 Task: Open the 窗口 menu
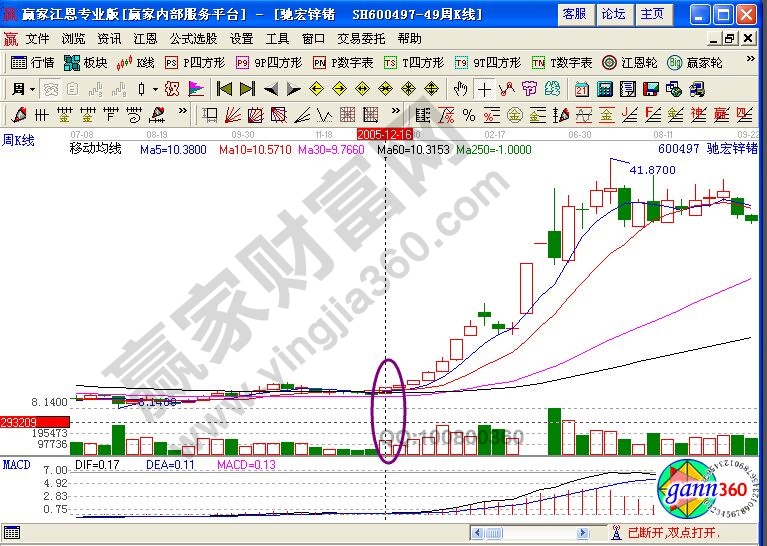click(x=313, y=38)
